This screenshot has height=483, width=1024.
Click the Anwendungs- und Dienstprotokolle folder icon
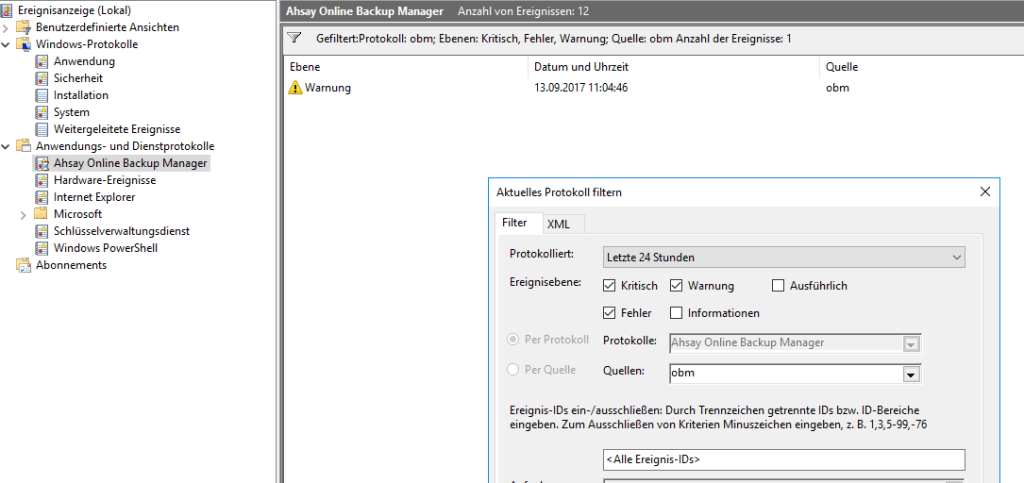pyautogui.click(x=24, y=146)
